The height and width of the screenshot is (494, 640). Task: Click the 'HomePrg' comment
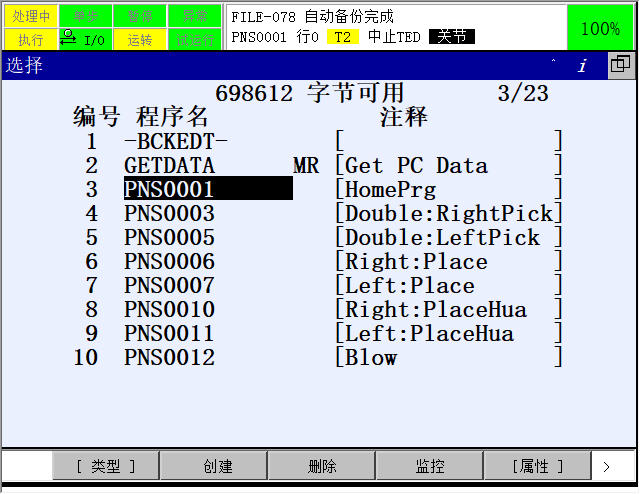391,190
